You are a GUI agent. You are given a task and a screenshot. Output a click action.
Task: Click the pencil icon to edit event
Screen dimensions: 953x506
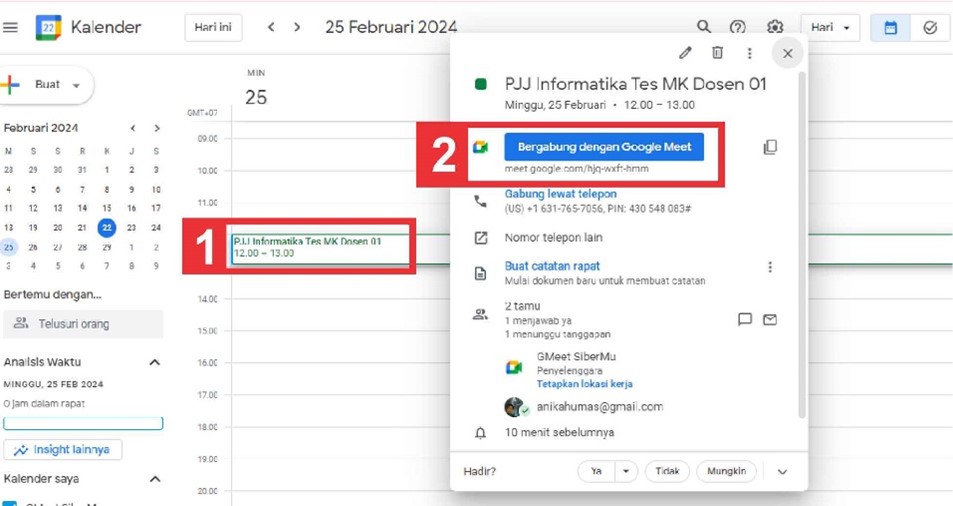click(685, 53)
